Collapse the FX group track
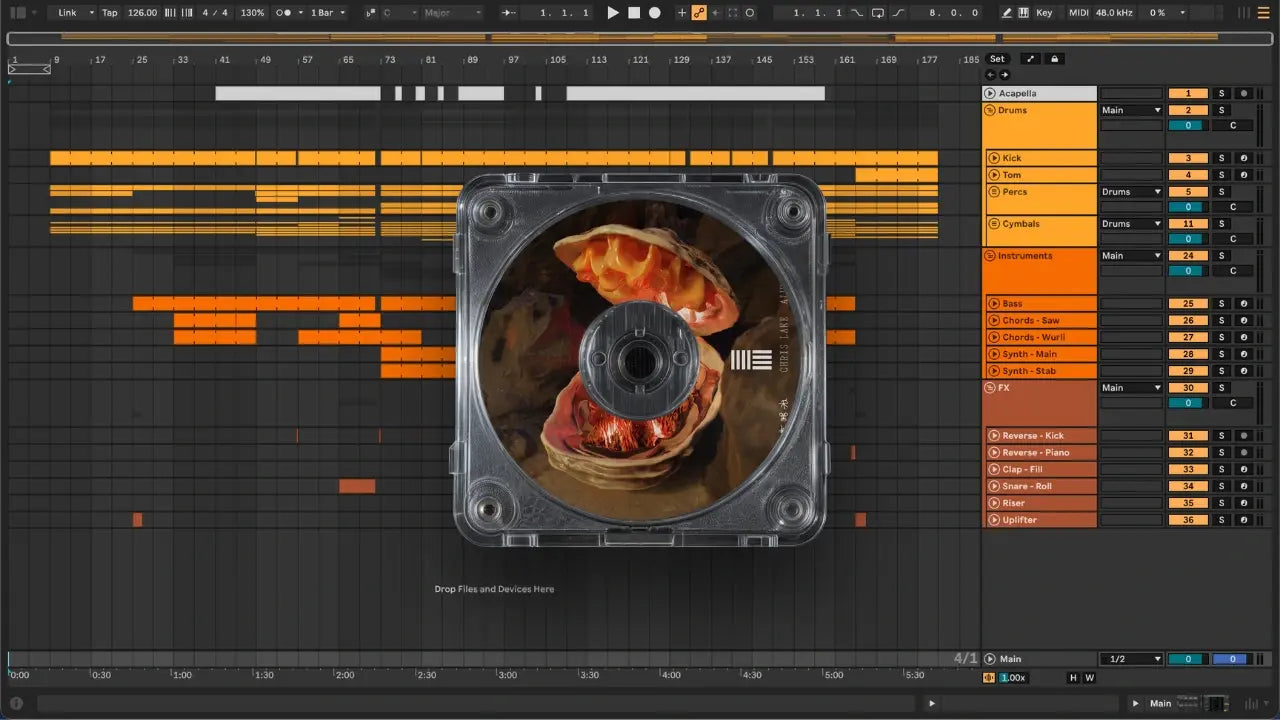The image size is (1280, 720). coord(990,388)
